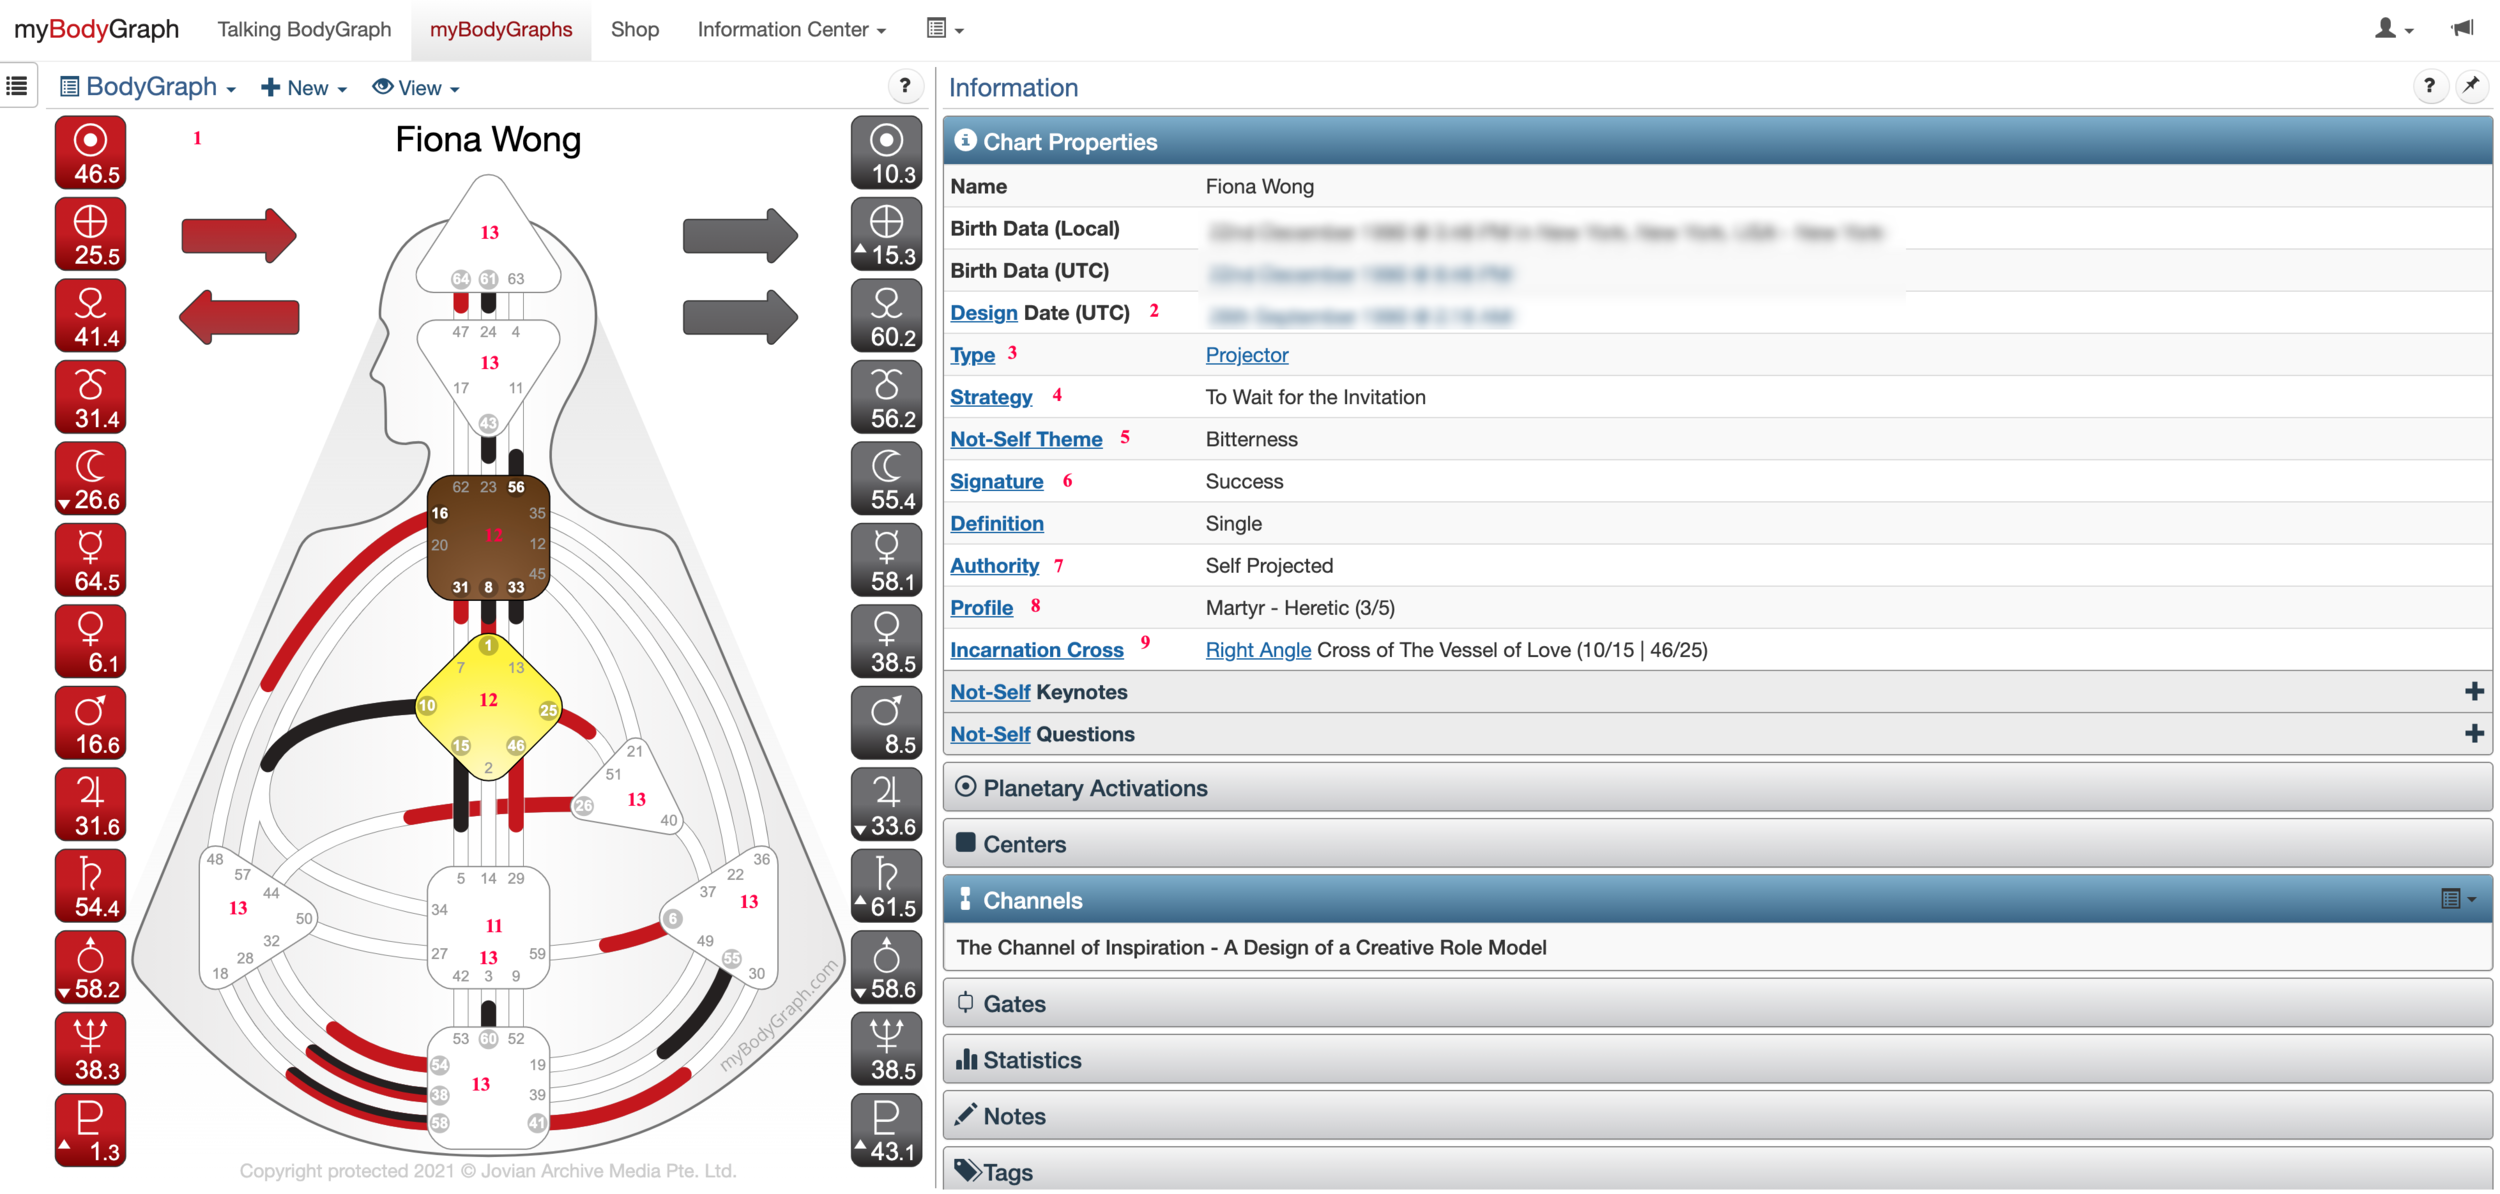Open the Information Center dropdown
The image size is (2500, 1194).
(x=791, y=29)
